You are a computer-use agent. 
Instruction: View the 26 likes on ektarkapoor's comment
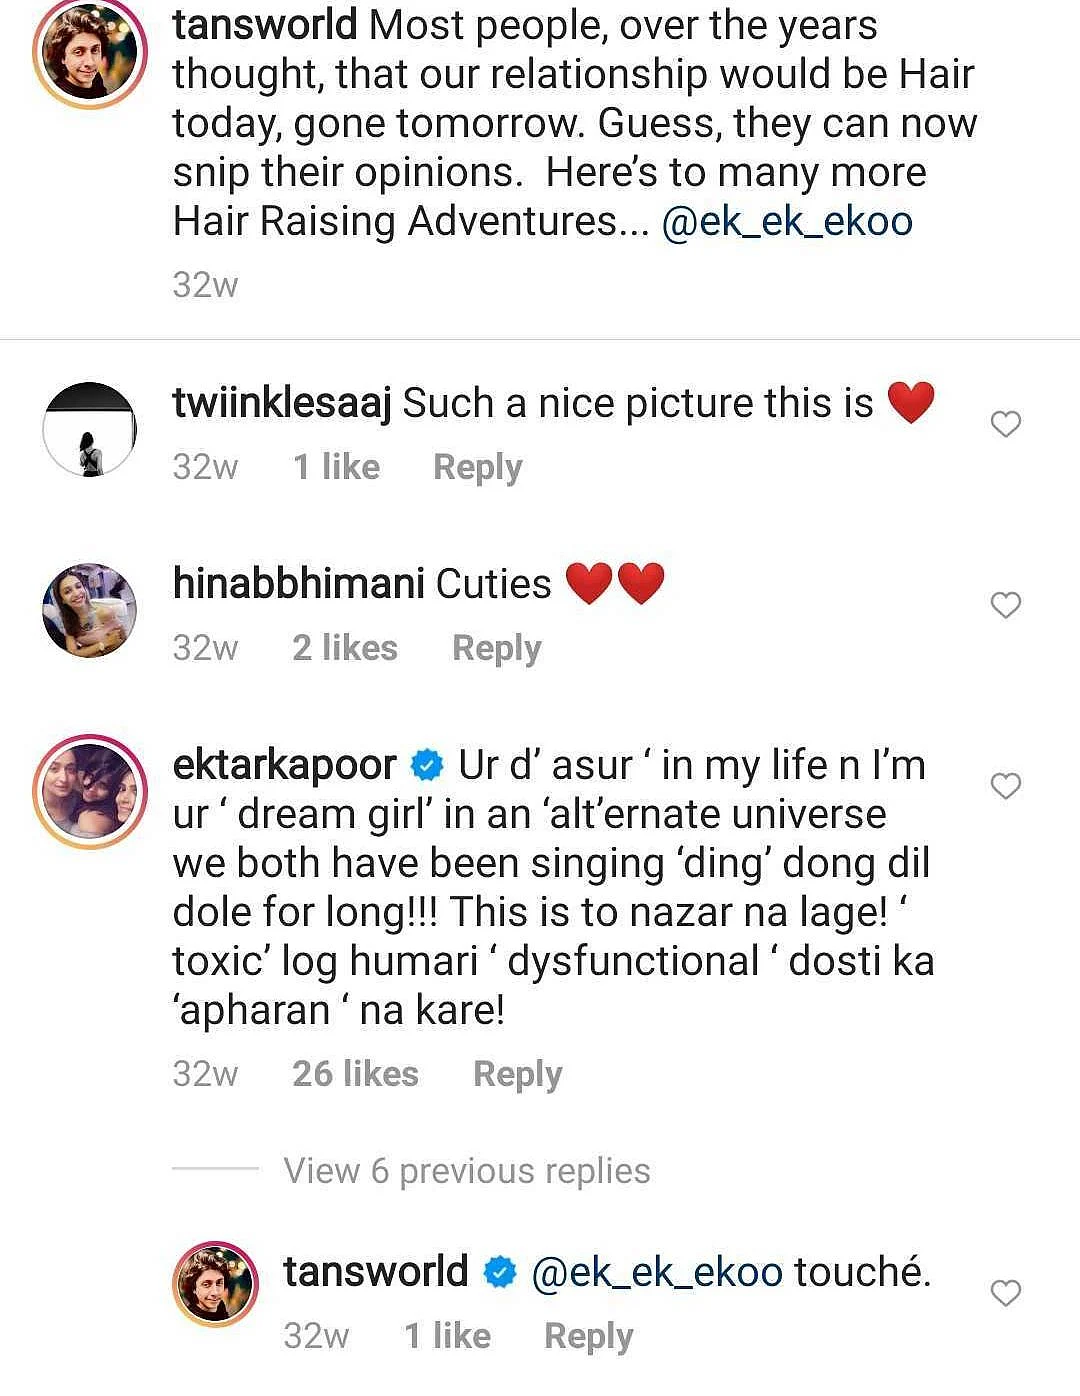pyautogui.click(x=355, y=1074)
